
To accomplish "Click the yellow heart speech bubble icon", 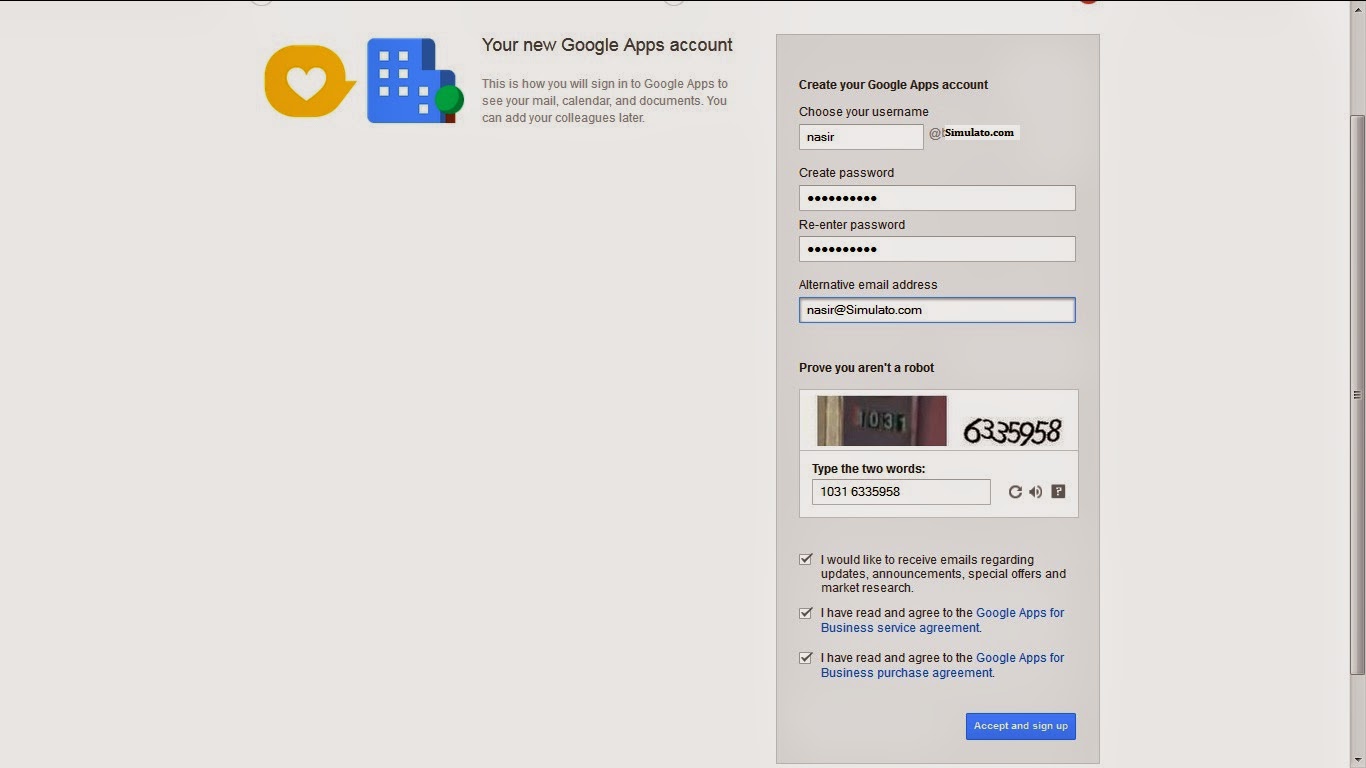I will [310, 81].
